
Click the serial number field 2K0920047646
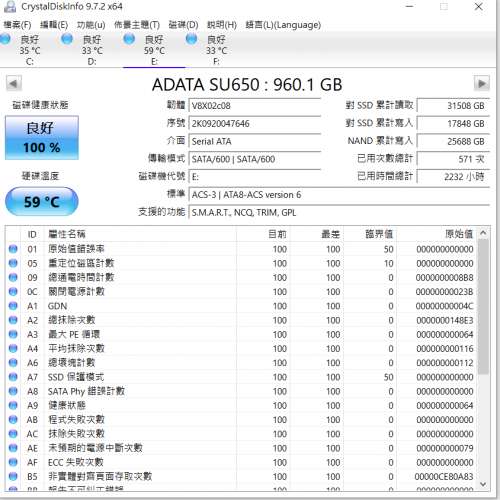tap(255, 123)
